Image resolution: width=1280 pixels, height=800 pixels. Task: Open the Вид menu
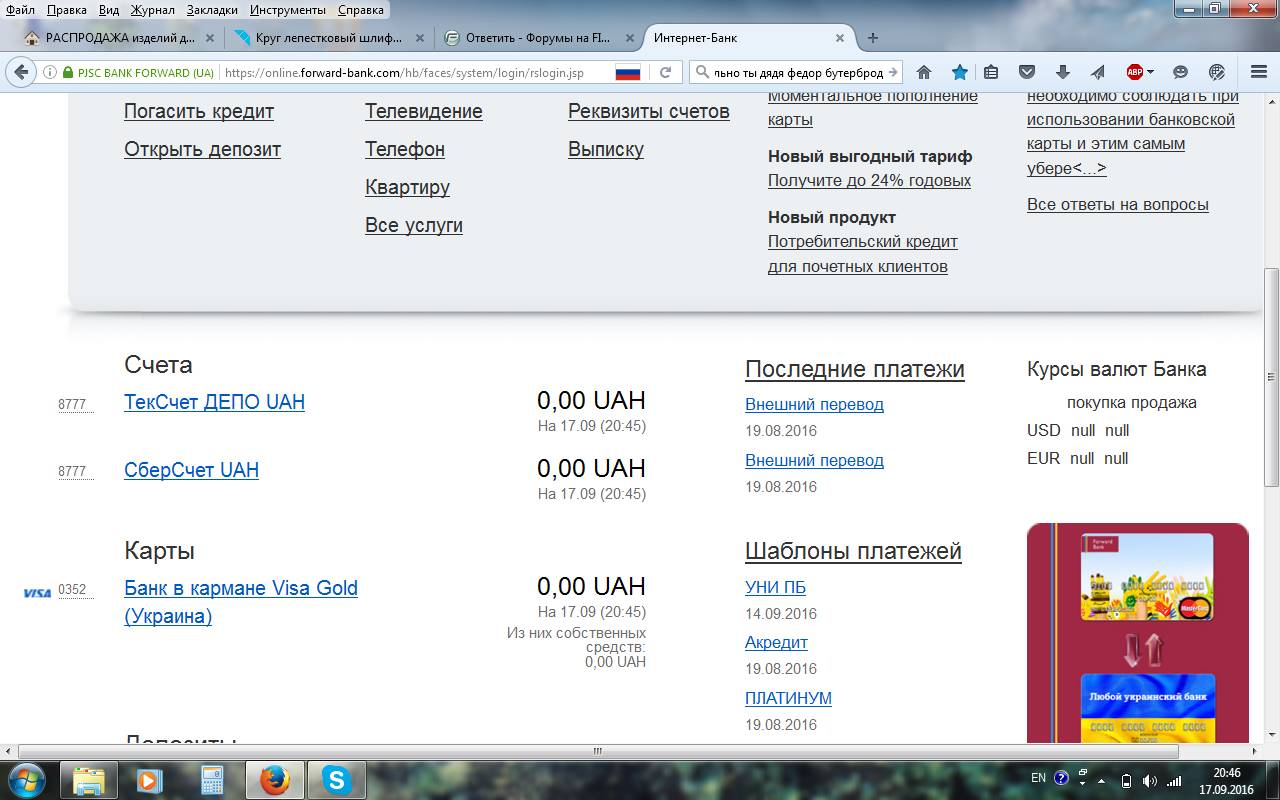point(109,10)
